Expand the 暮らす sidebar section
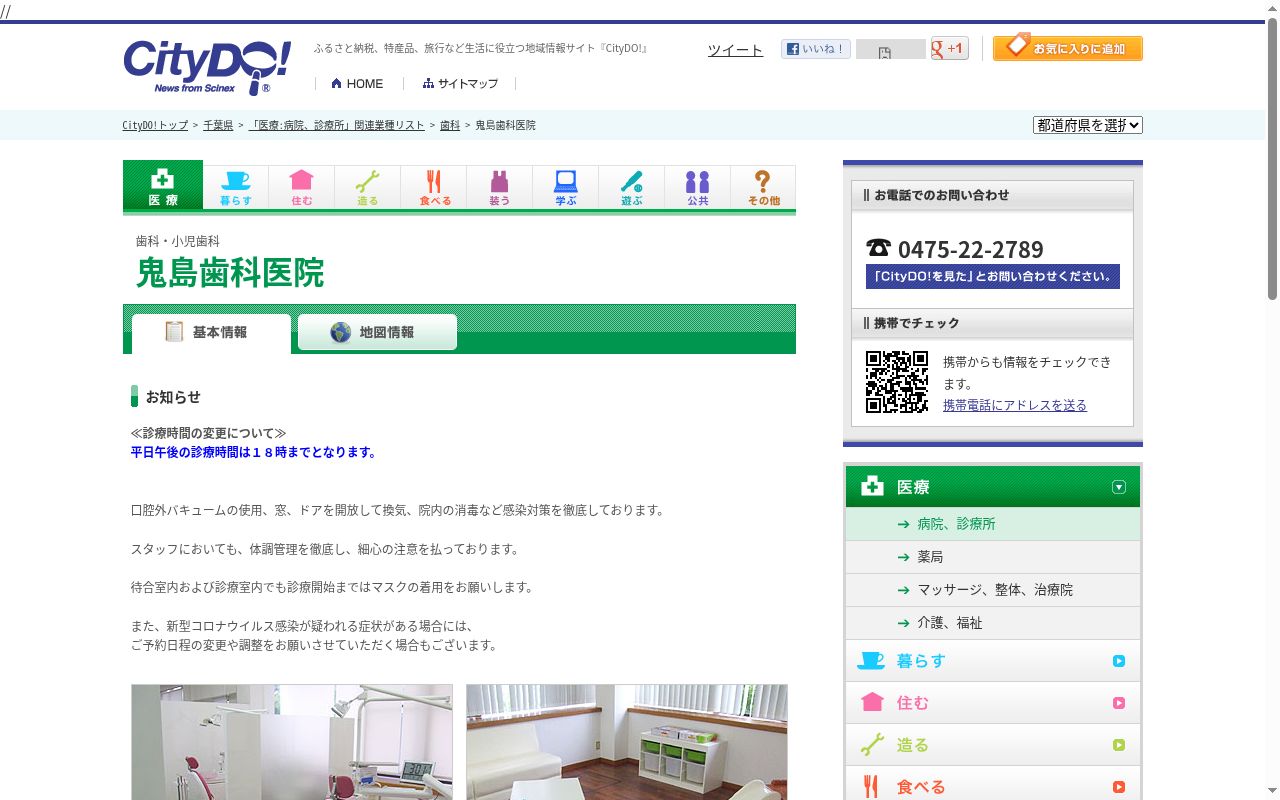1280x800 pixels. [x=1119, y=661]
